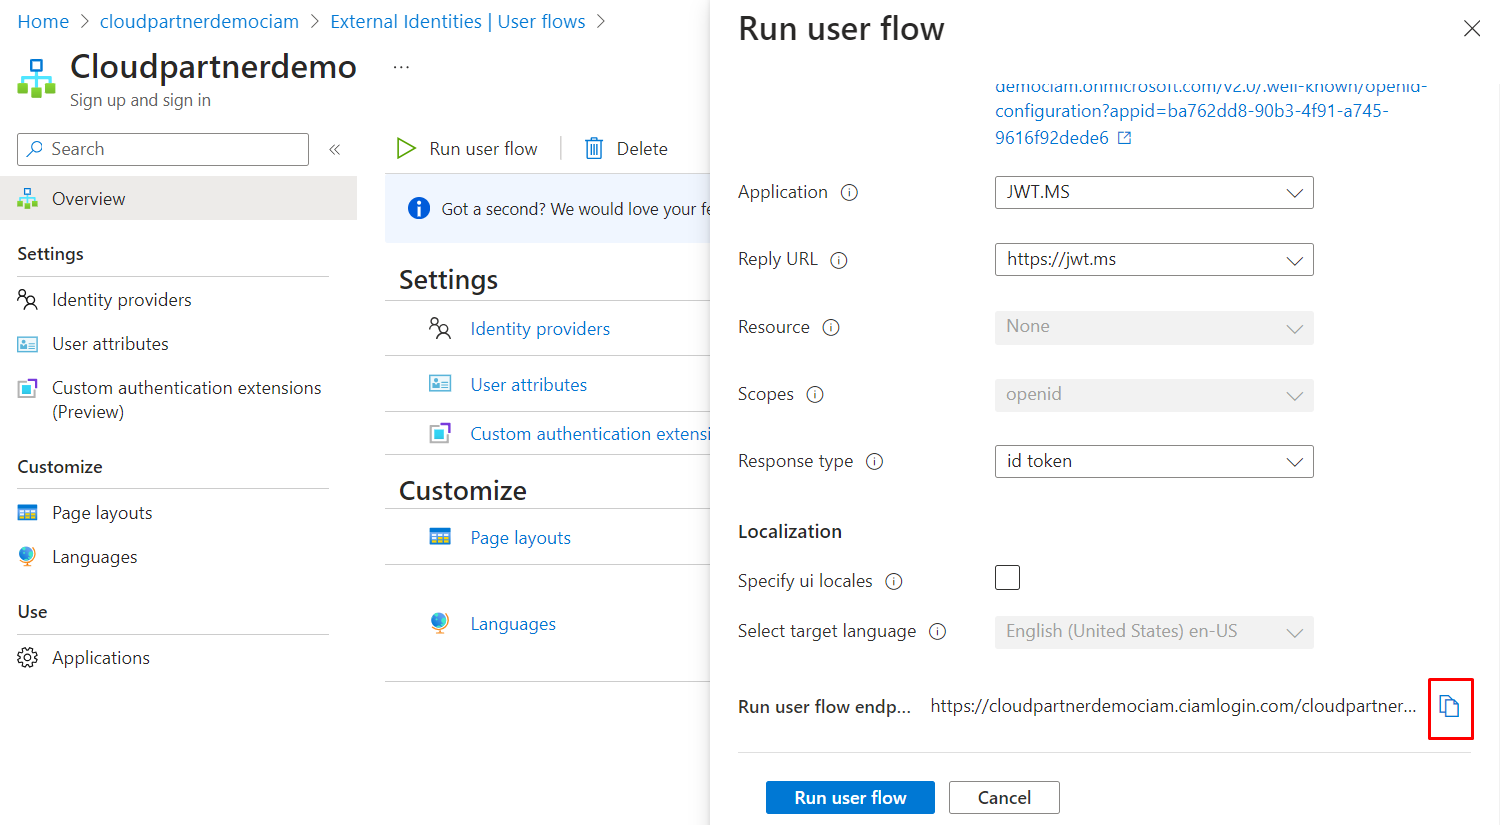
Task: Open the Response type id token dropdown
Action: pos(1153,462)
